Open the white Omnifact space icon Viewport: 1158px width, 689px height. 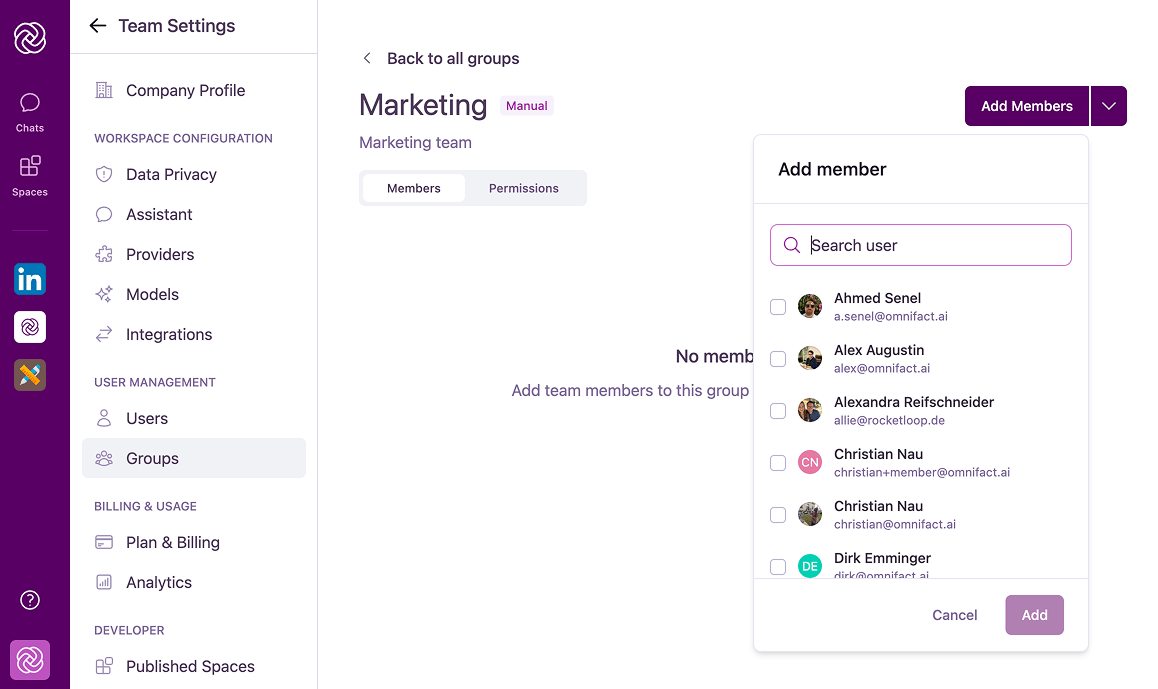(30, 326)
